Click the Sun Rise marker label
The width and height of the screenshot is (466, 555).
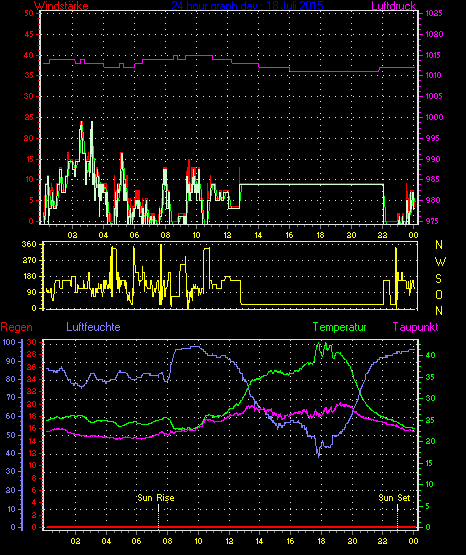pos(156,498)
